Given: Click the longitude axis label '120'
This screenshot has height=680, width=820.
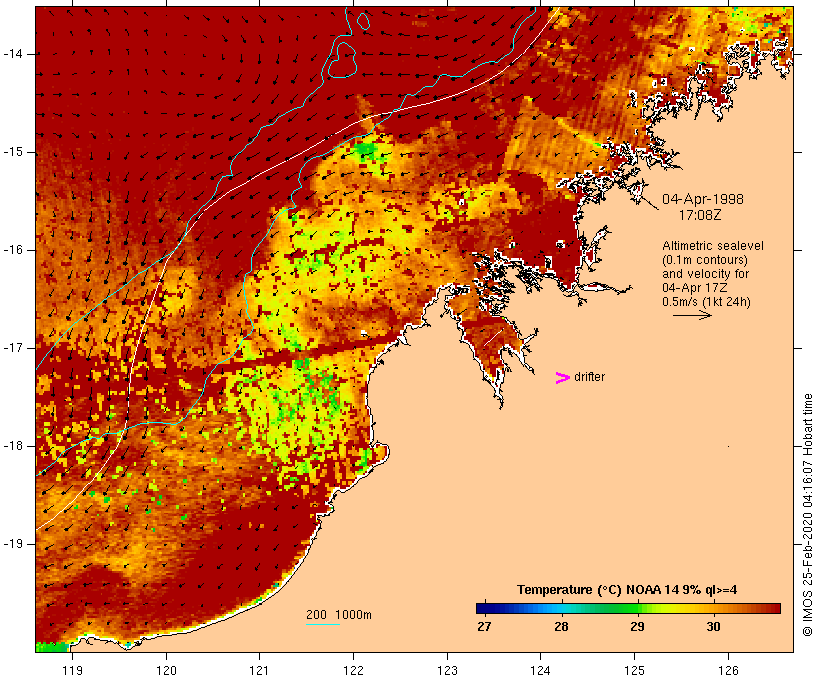Looking at the screenshot, I should pos(166,670).
